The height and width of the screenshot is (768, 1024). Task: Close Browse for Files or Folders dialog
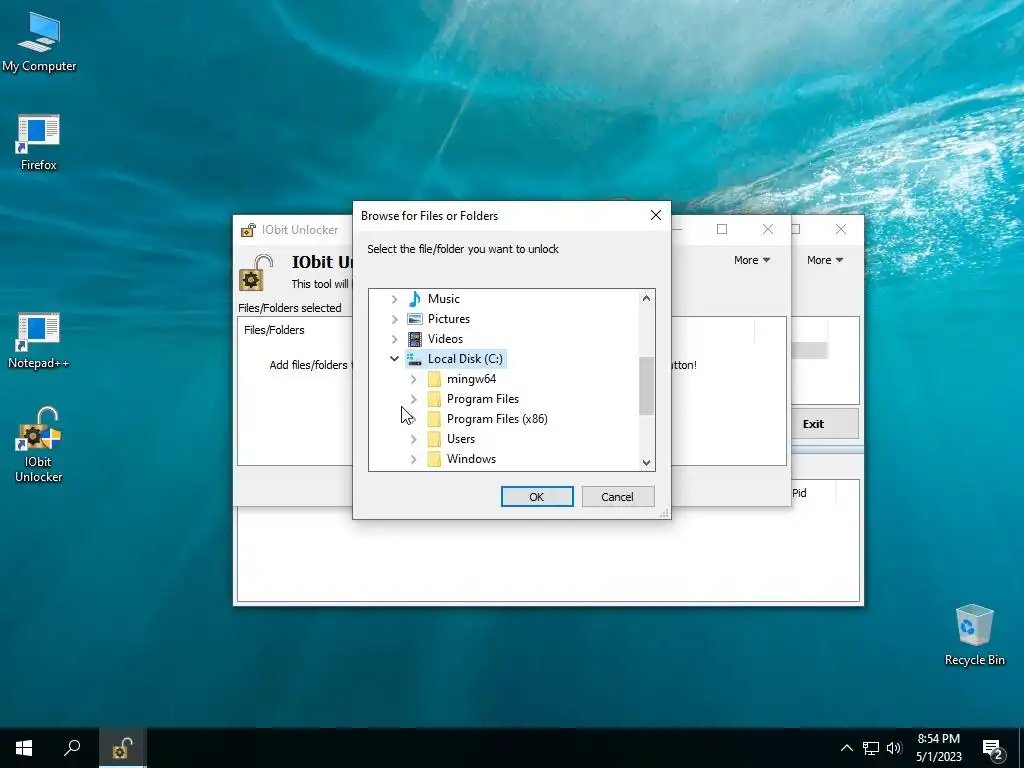[x=656, y=216]
